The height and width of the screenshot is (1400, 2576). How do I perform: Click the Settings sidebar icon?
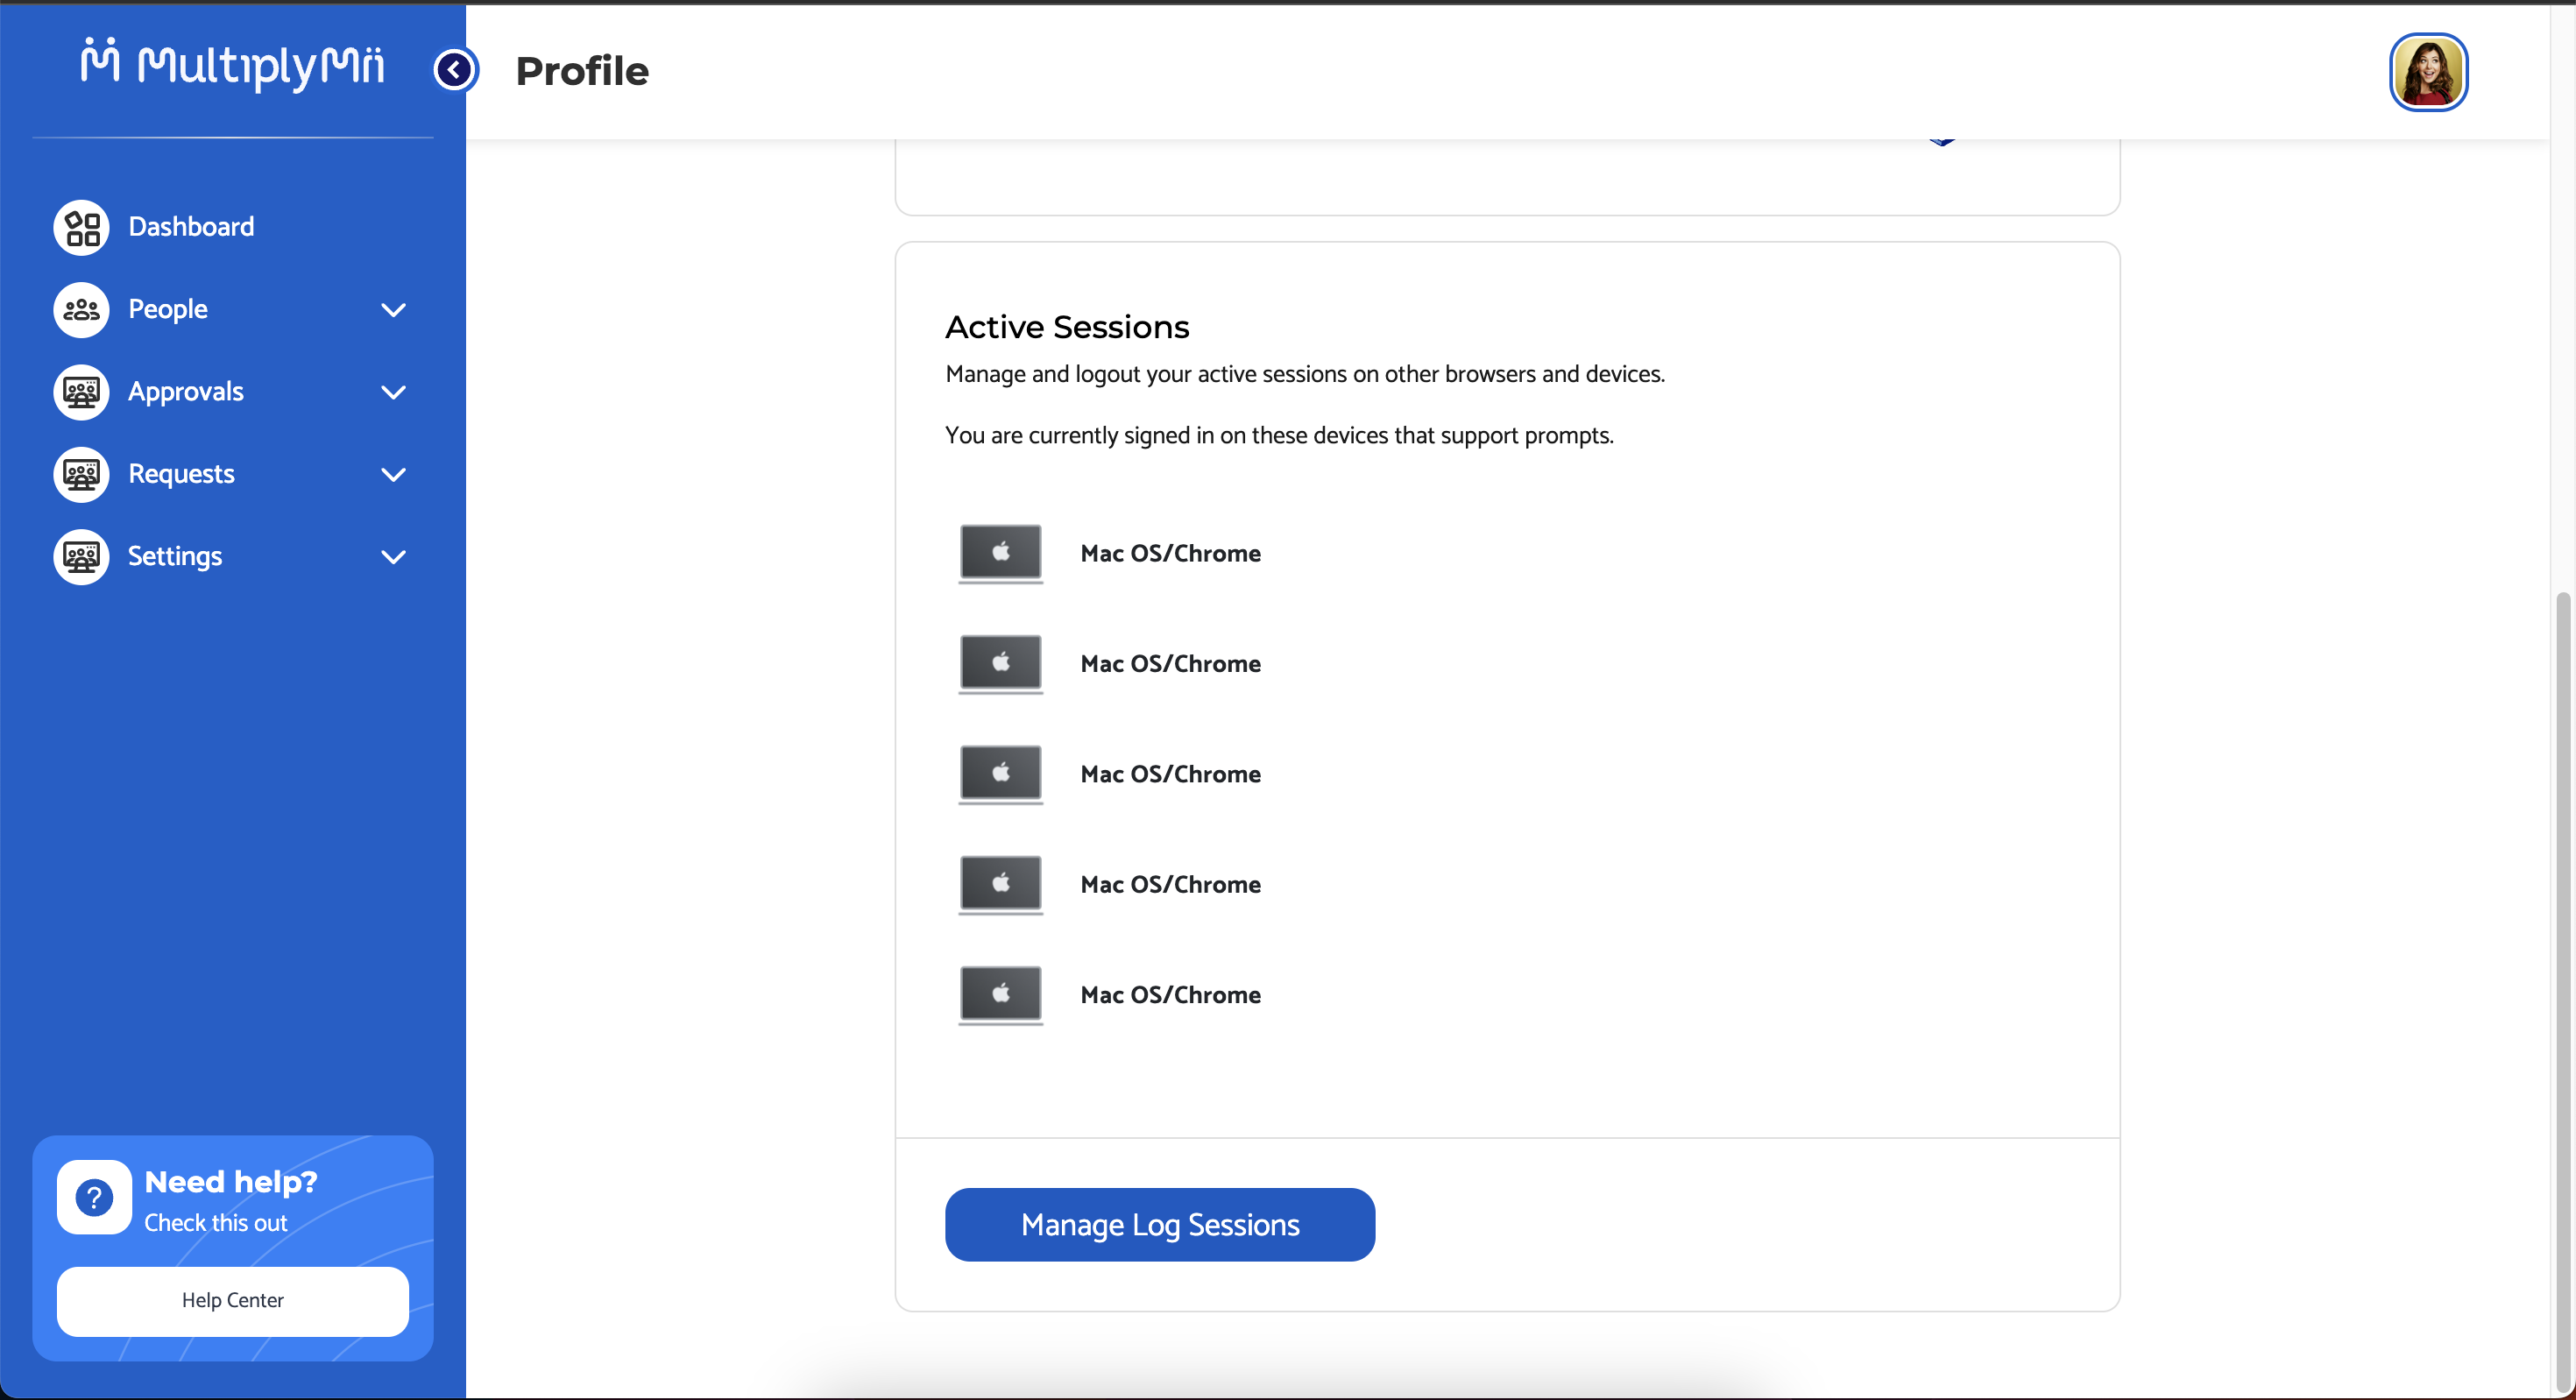(x=81, y=556)
